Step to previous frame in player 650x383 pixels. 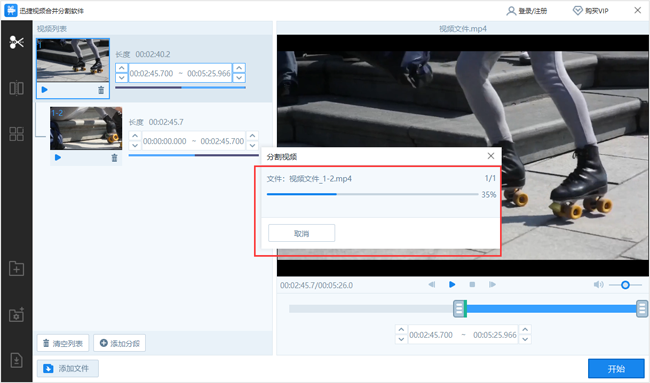pyautogui.click(x=432, y=284)
